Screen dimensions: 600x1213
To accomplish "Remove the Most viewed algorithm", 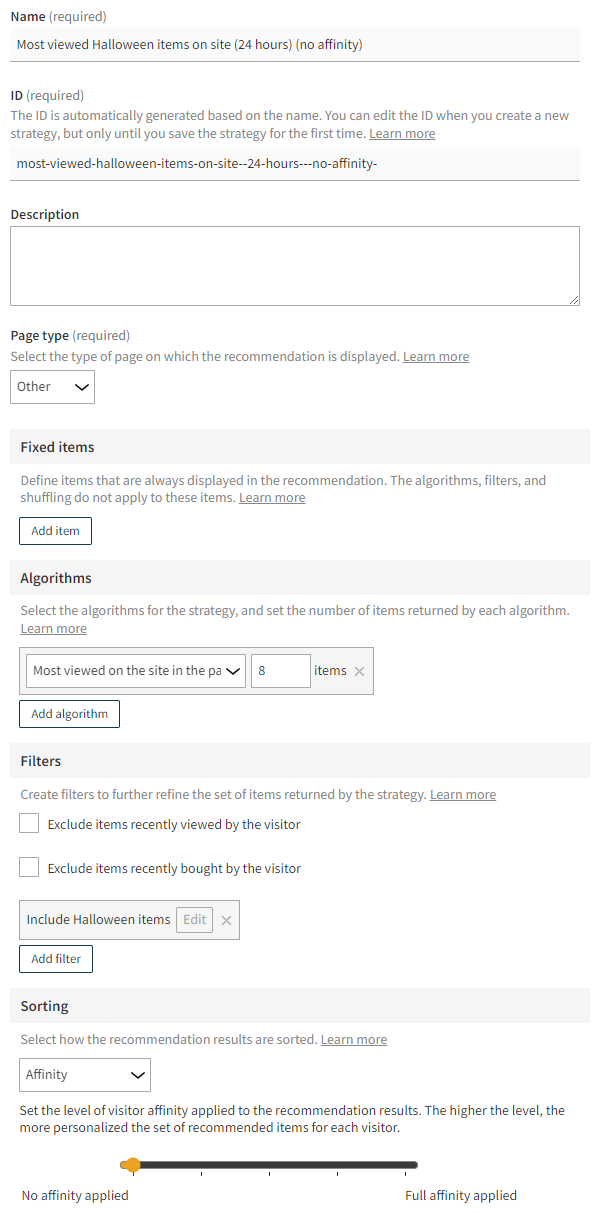I will click(358, 671).
